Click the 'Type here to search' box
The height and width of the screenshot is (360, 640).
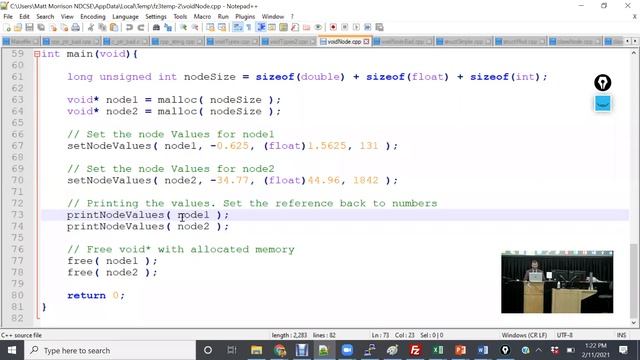110,350
